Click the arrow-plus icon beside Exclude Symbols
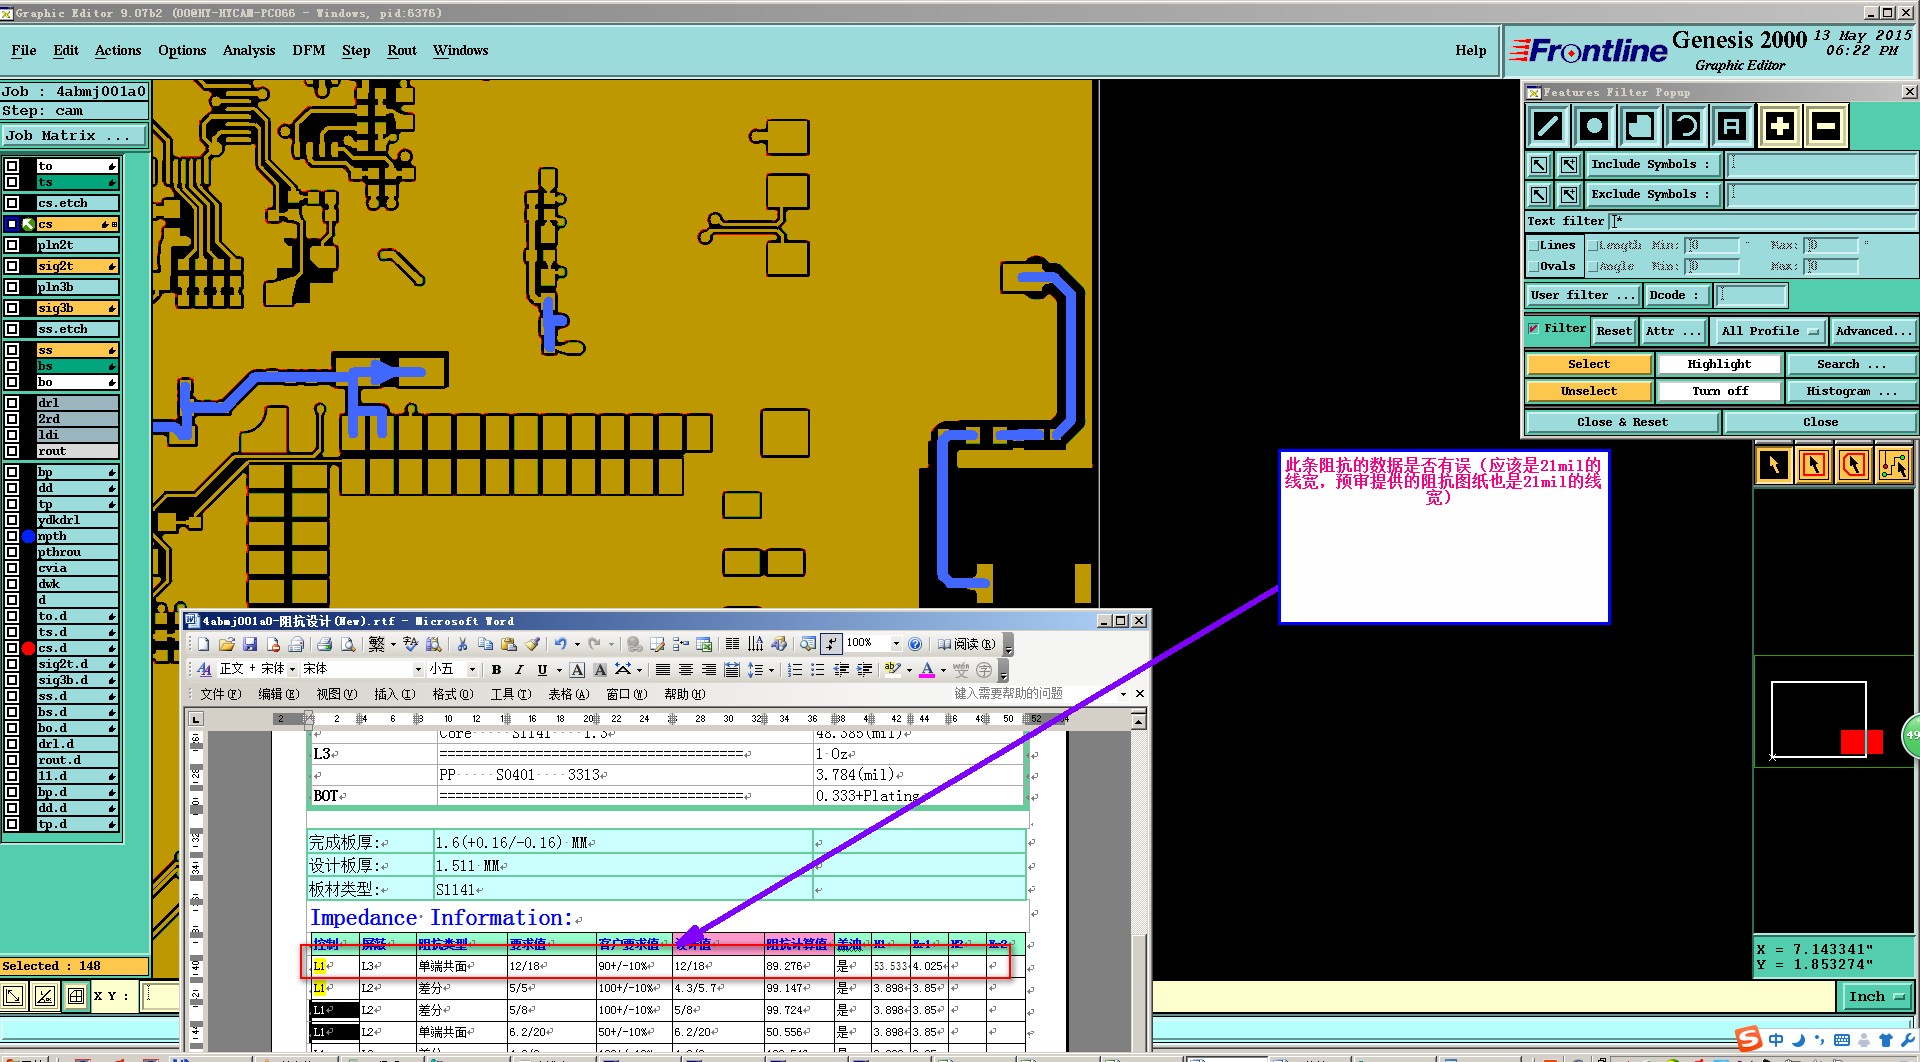The width and height of the screenshot is (1920, 1062). point(1569,195)
